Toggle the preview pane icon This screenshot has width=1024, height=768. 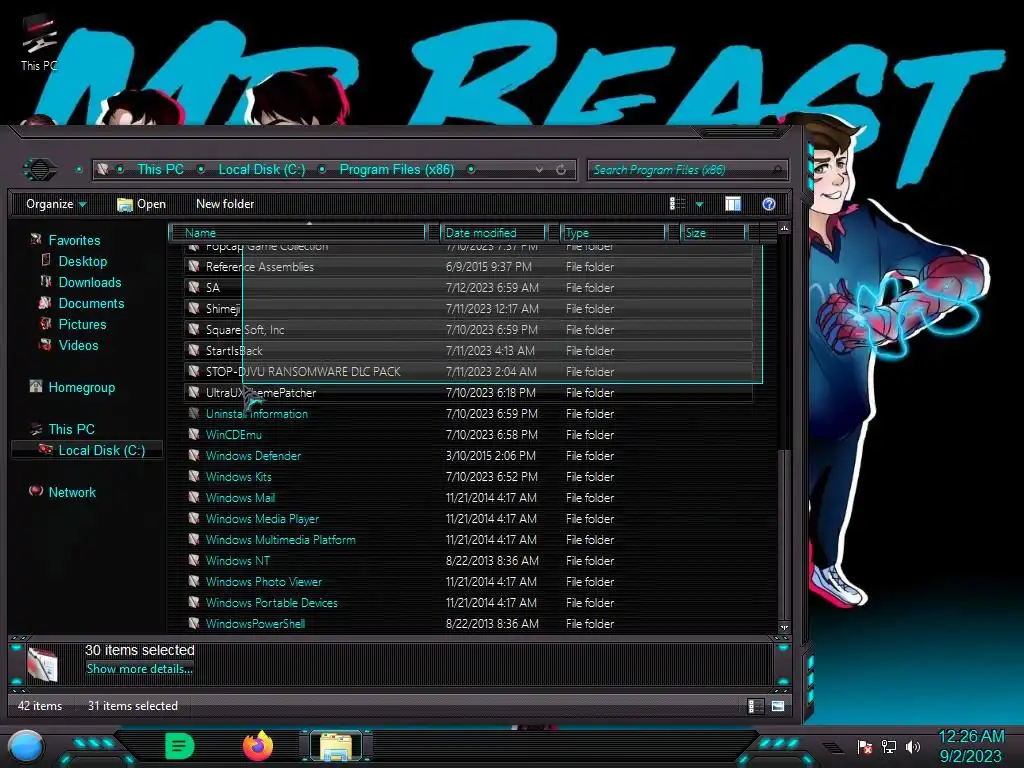click(733, 204)
